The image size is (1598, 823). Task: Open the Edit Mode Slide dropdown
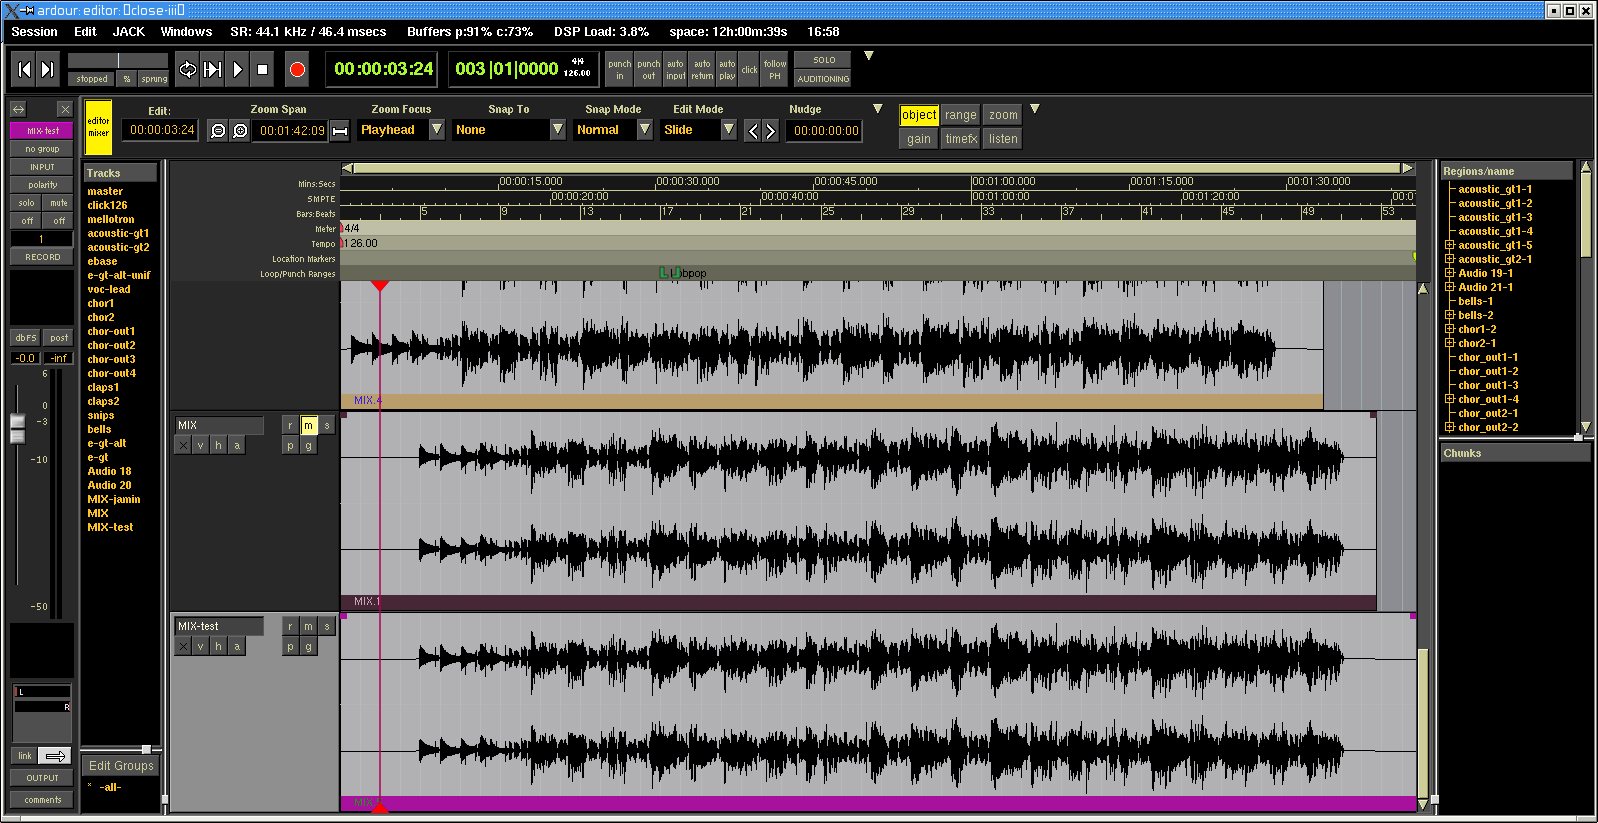(728, 130)
